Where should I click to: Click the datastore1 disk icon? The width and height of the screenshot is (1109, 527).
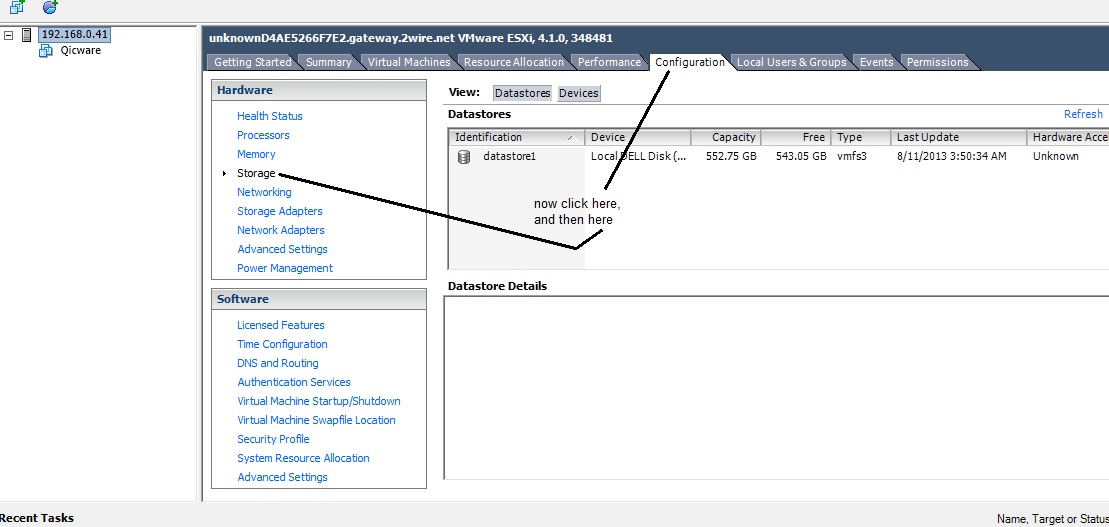(464, 157)
